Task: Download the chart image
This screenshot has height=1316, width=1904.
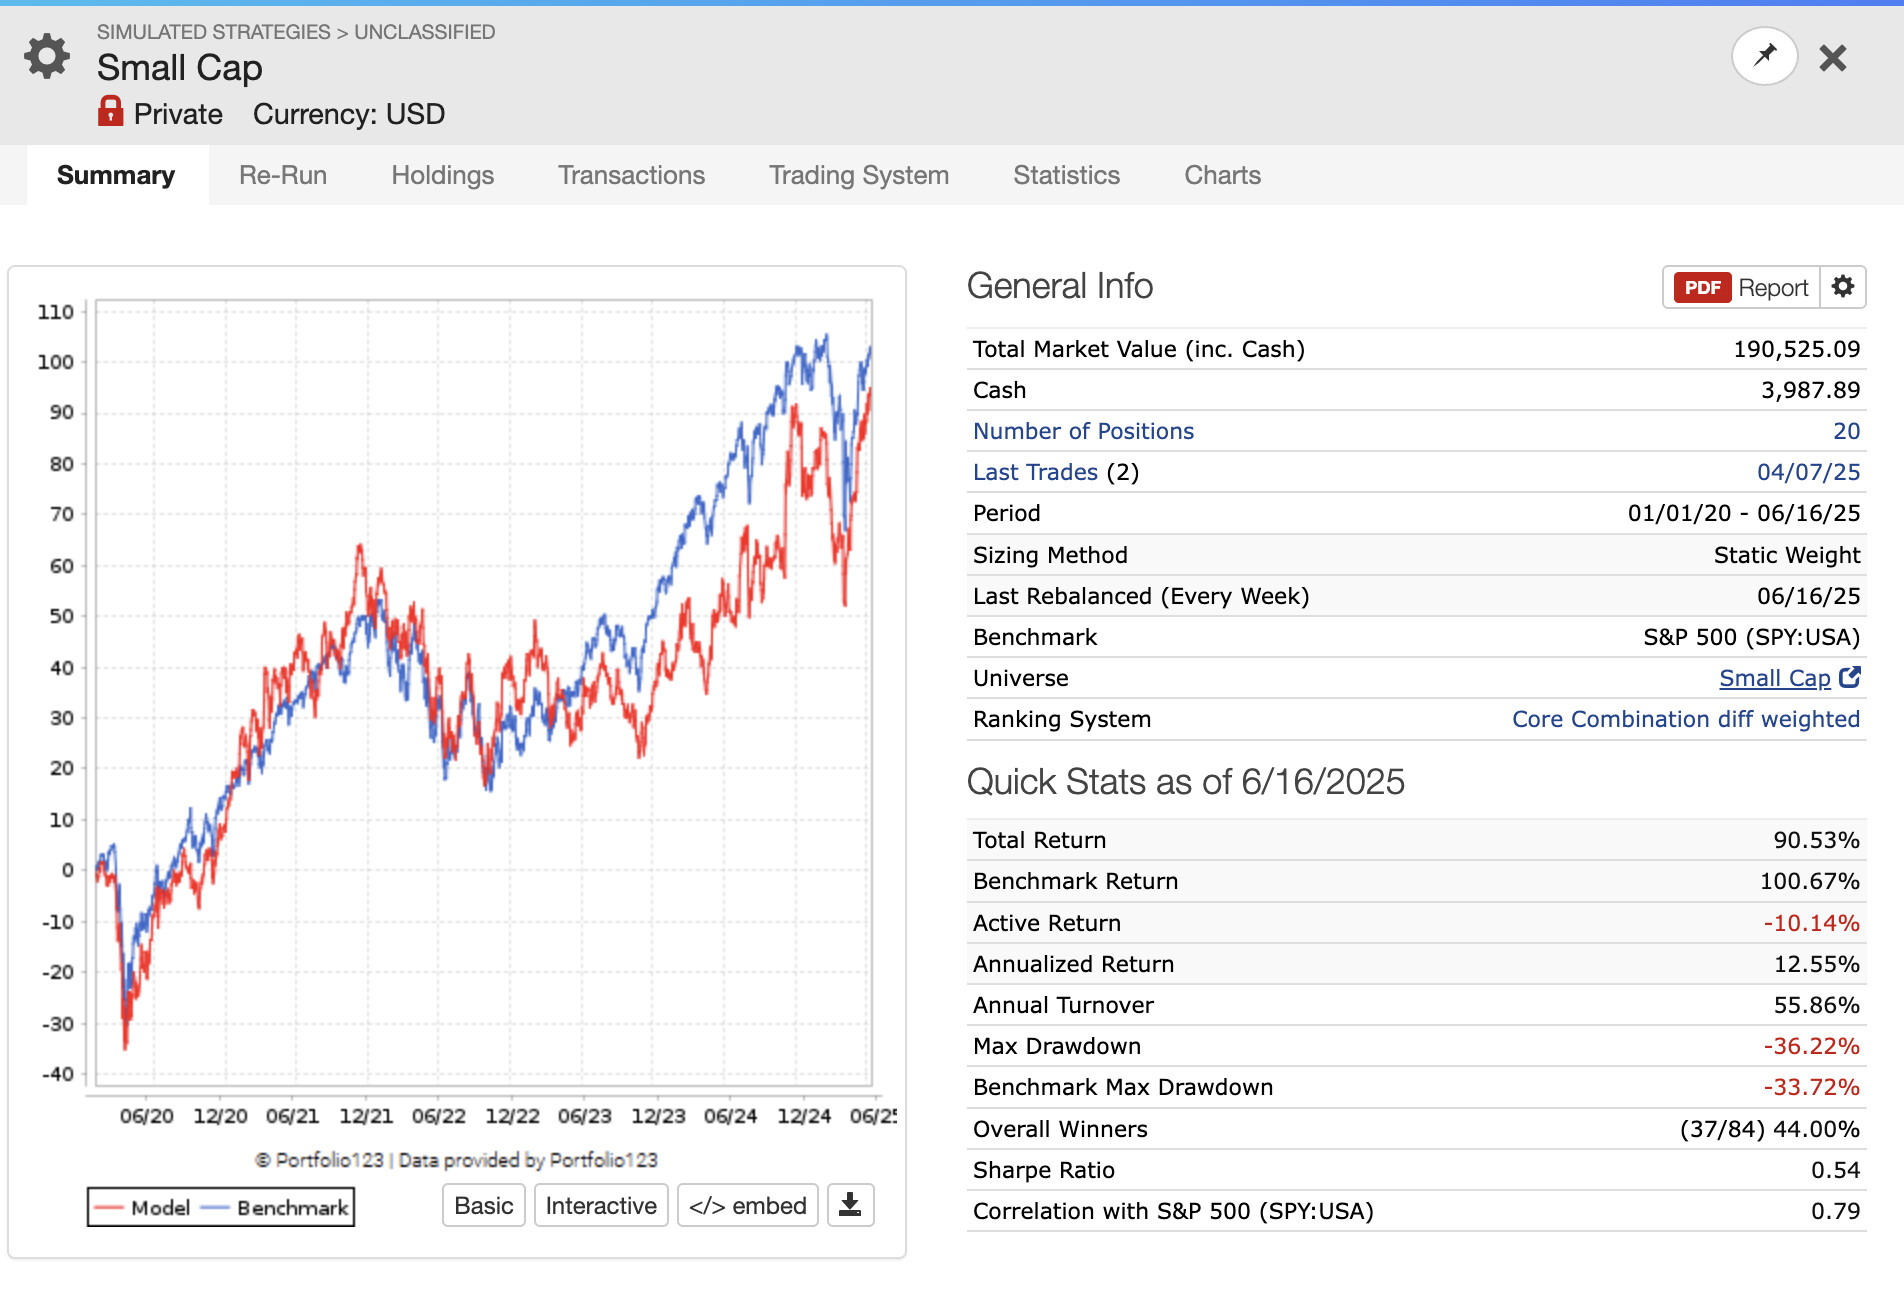Action: (x=850, y=1205)
